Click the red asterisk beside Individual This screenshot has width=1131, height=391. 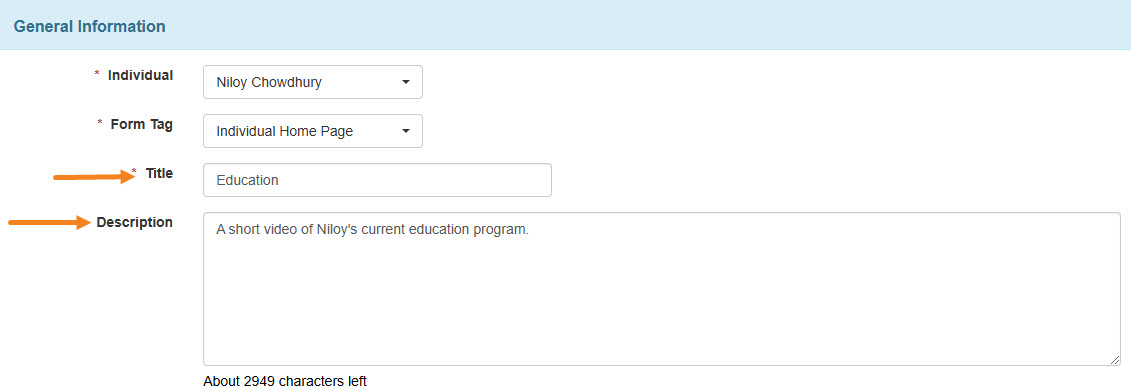97,74
